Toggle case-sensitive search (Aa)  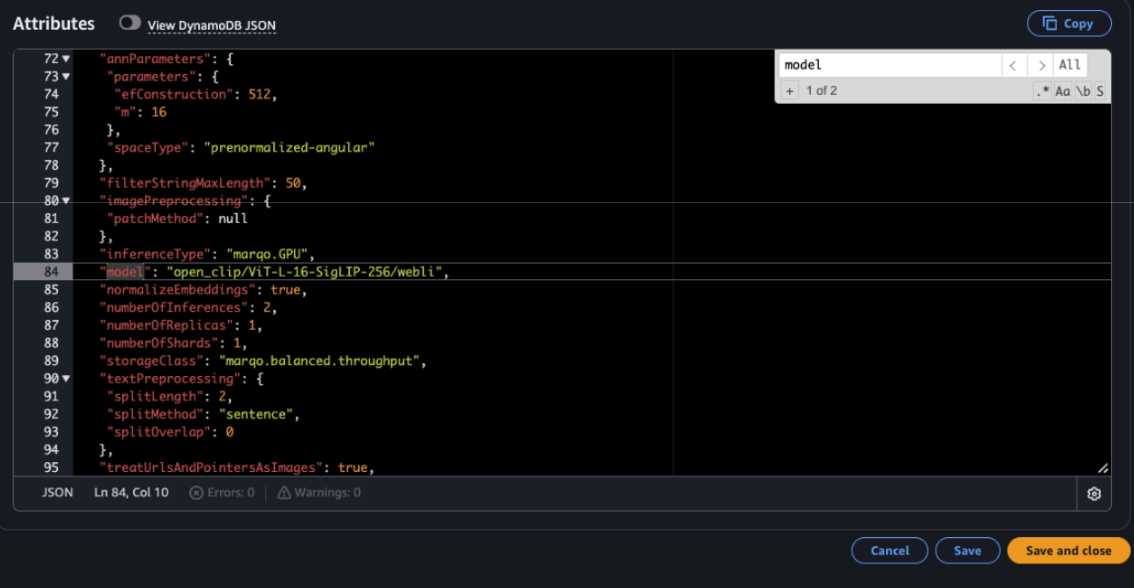[1063, 91]
